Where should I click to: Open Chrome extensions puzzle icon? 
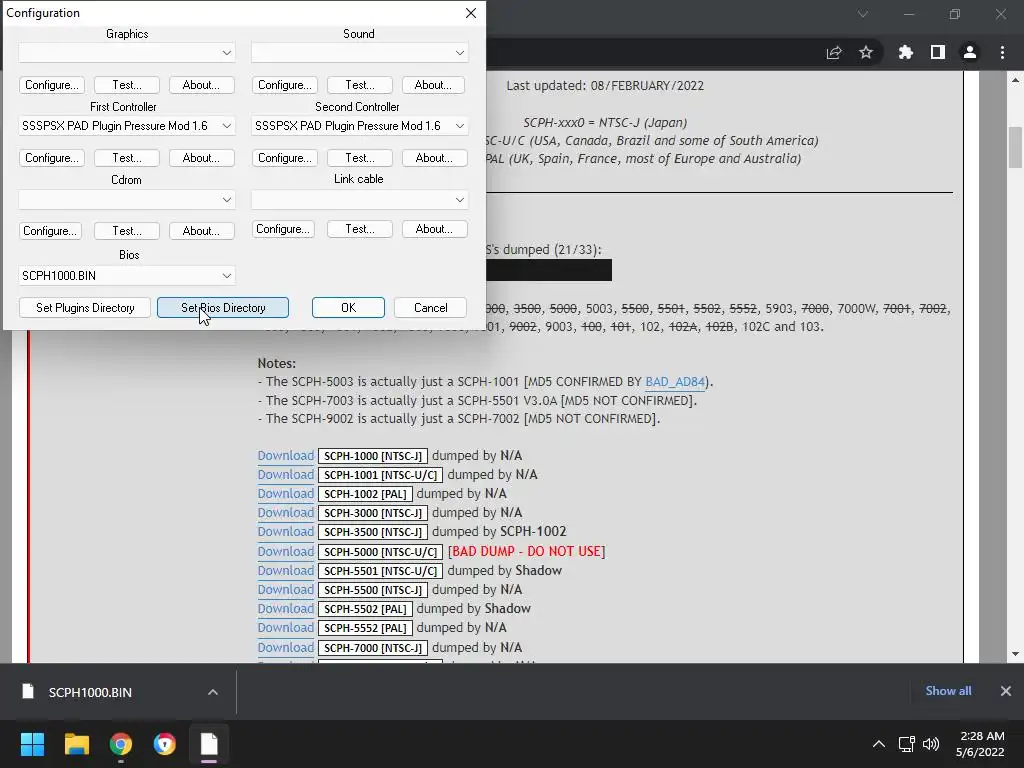tap(906, 53)
